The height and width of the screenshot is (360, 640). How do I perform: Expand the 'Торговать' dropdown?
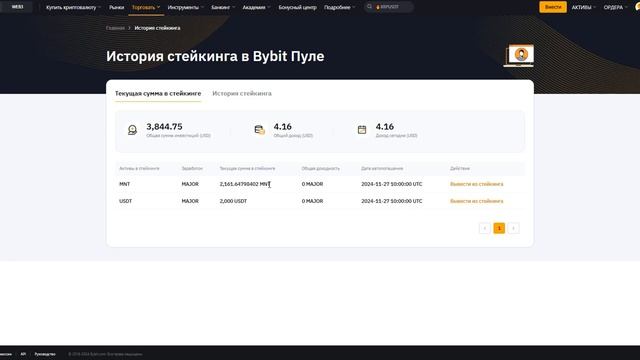pyautogui.click(x=146, y=7)
